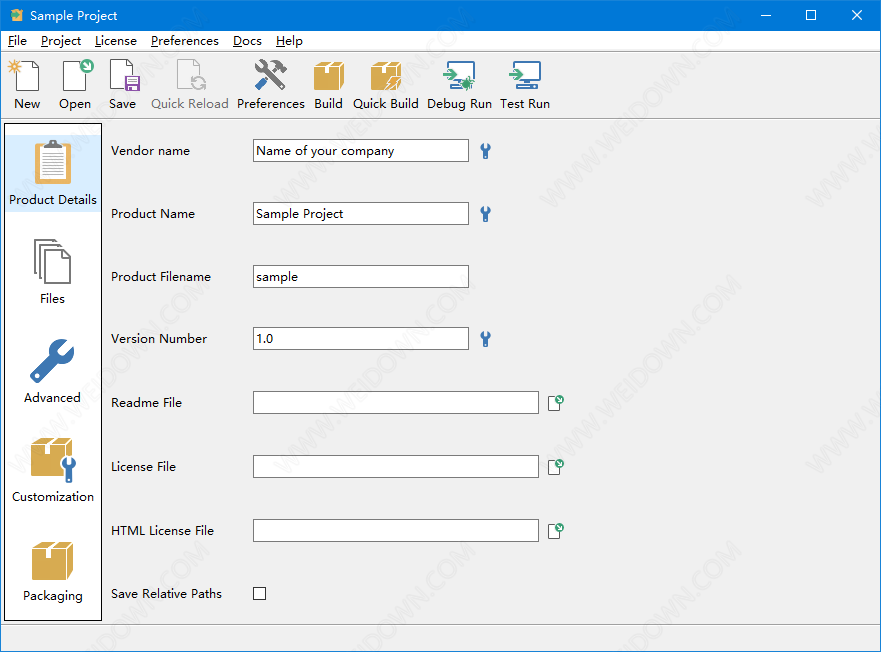Open the License menu
Screen dimensions: 881x652
[x=116, y=41]
